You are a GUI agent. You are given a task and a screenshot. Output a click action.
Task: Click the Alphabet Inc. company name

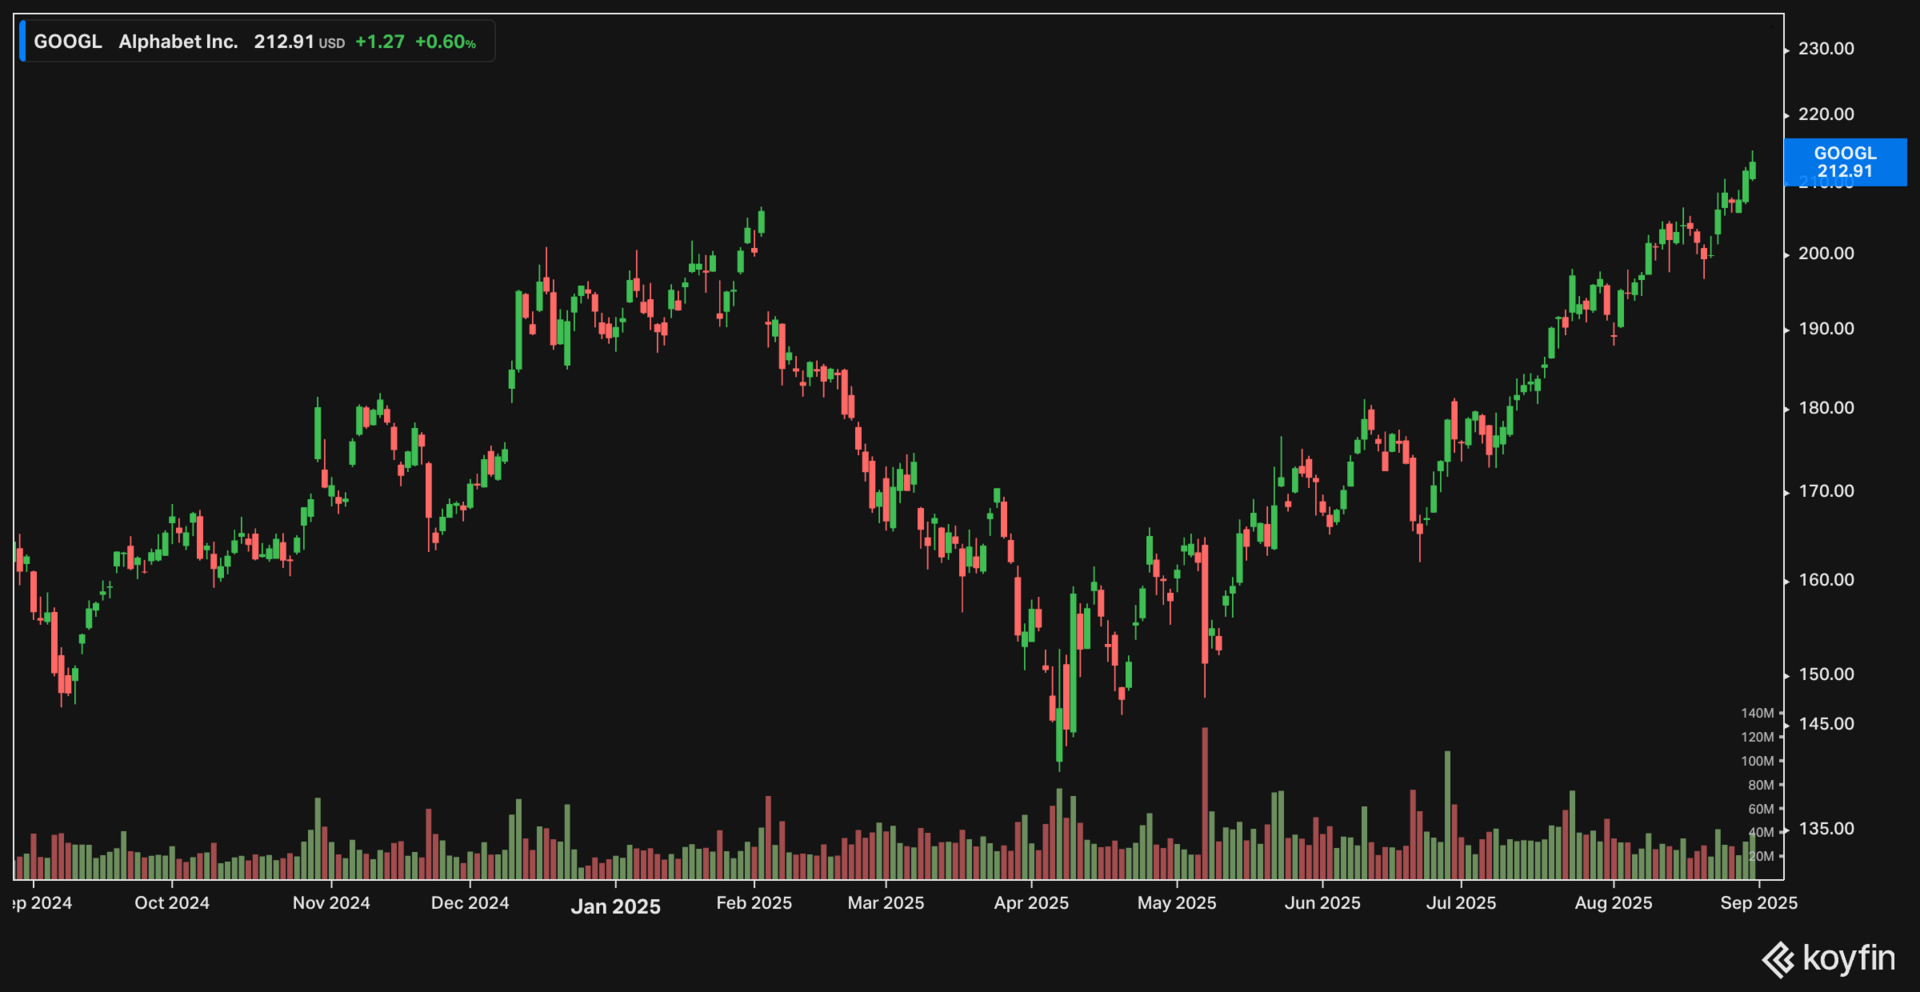[178, 42]
